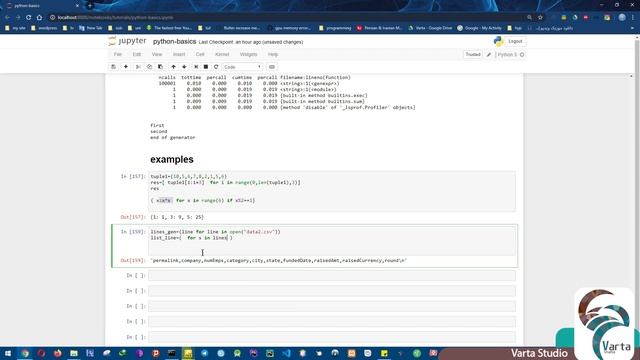Select the first empty code cell

click(332, 276)
